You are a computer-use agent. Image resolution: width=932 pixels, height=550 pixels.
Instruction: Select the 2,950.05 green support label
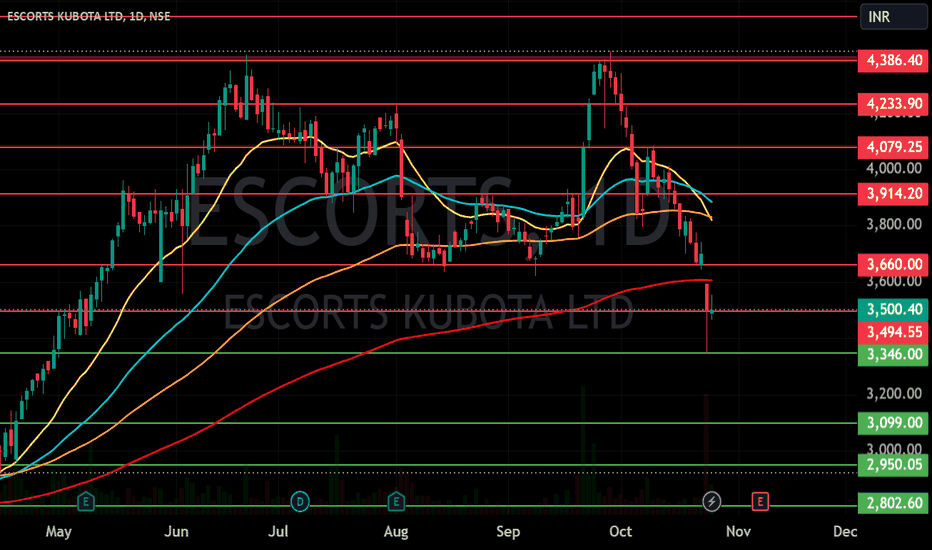coord(893,464)
